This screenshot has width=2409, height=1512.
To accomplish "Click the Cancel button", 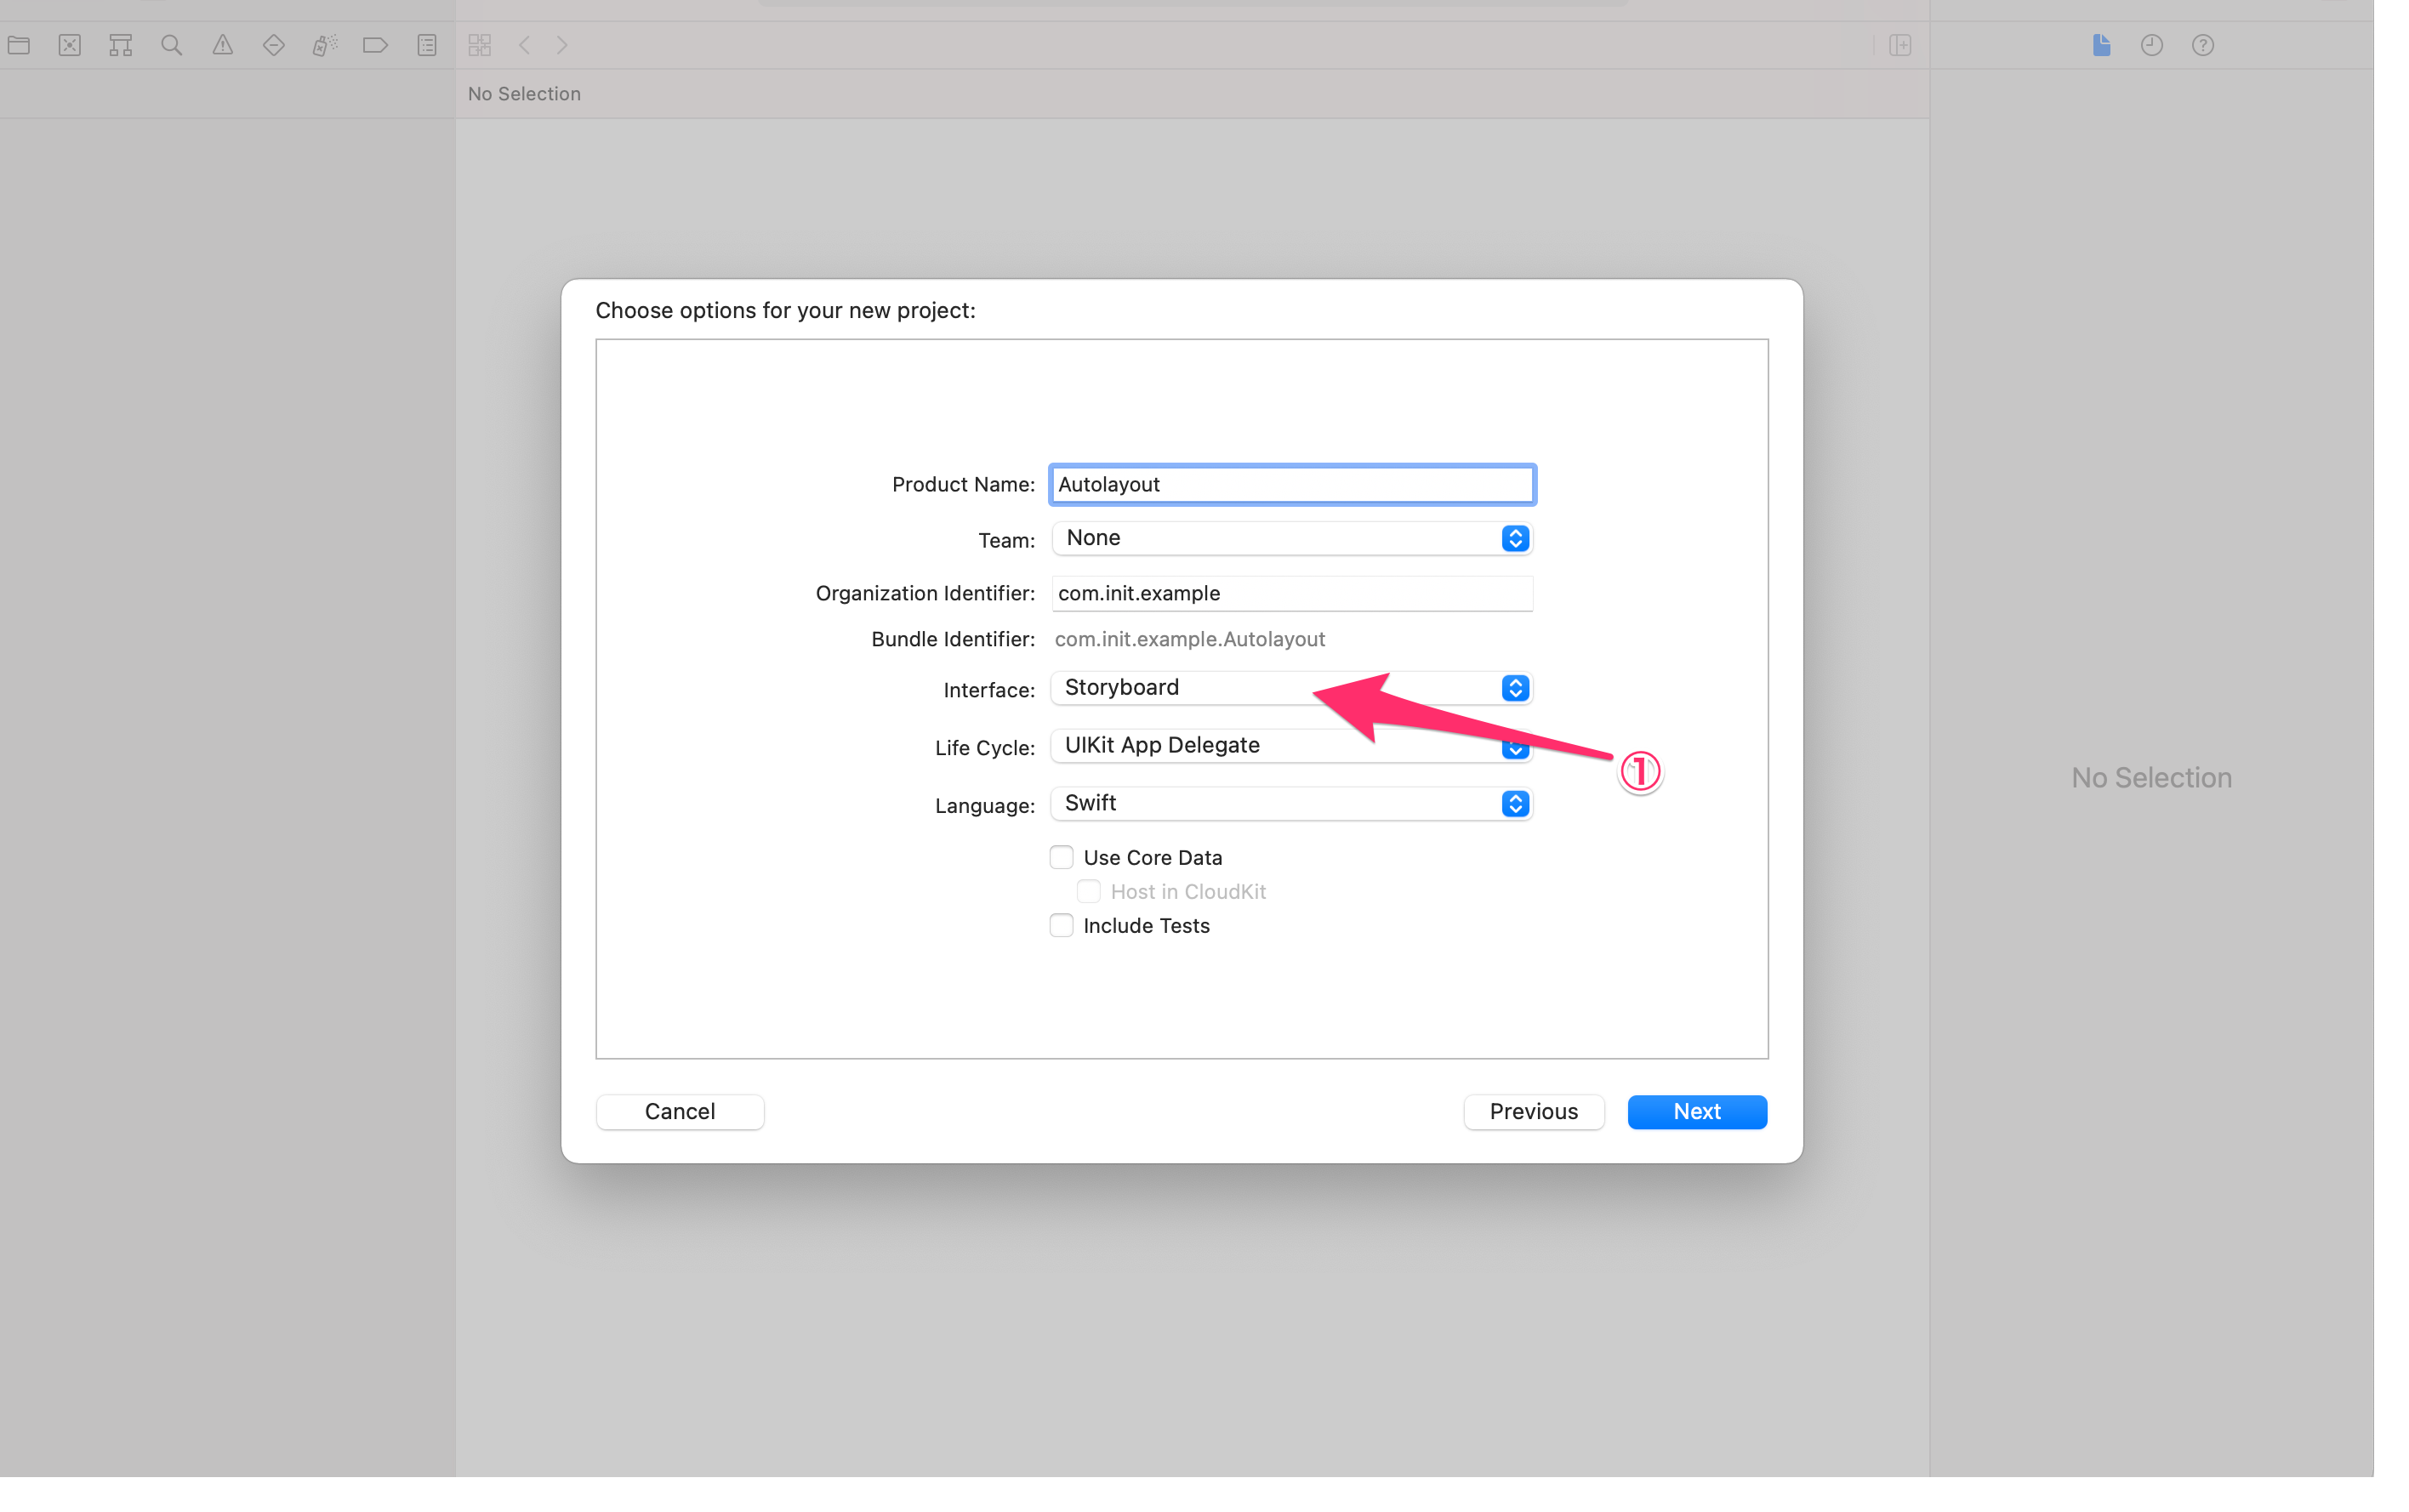I will [x=679, y=1111].
